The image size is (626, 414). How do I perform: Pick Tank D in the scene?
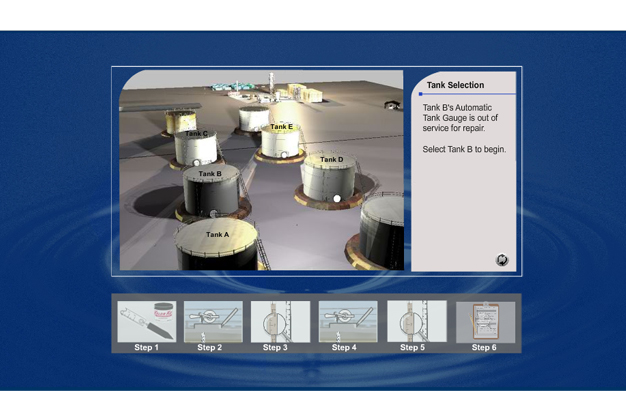click(330, 178)
